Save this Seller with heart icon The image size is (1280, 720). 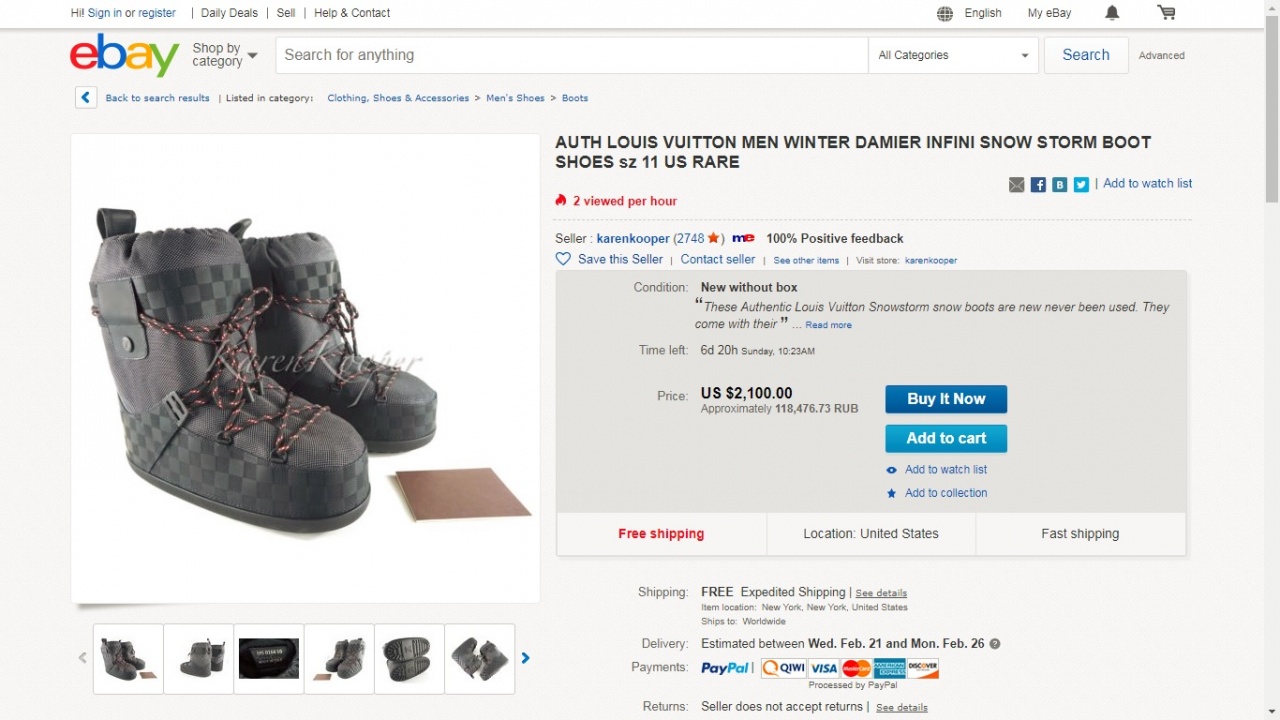click(563, 259)
